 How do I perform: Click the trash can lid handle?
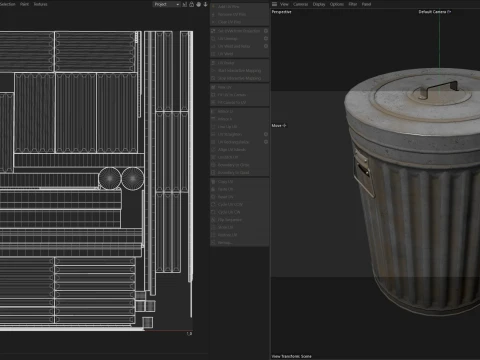(x=438, y=89)
